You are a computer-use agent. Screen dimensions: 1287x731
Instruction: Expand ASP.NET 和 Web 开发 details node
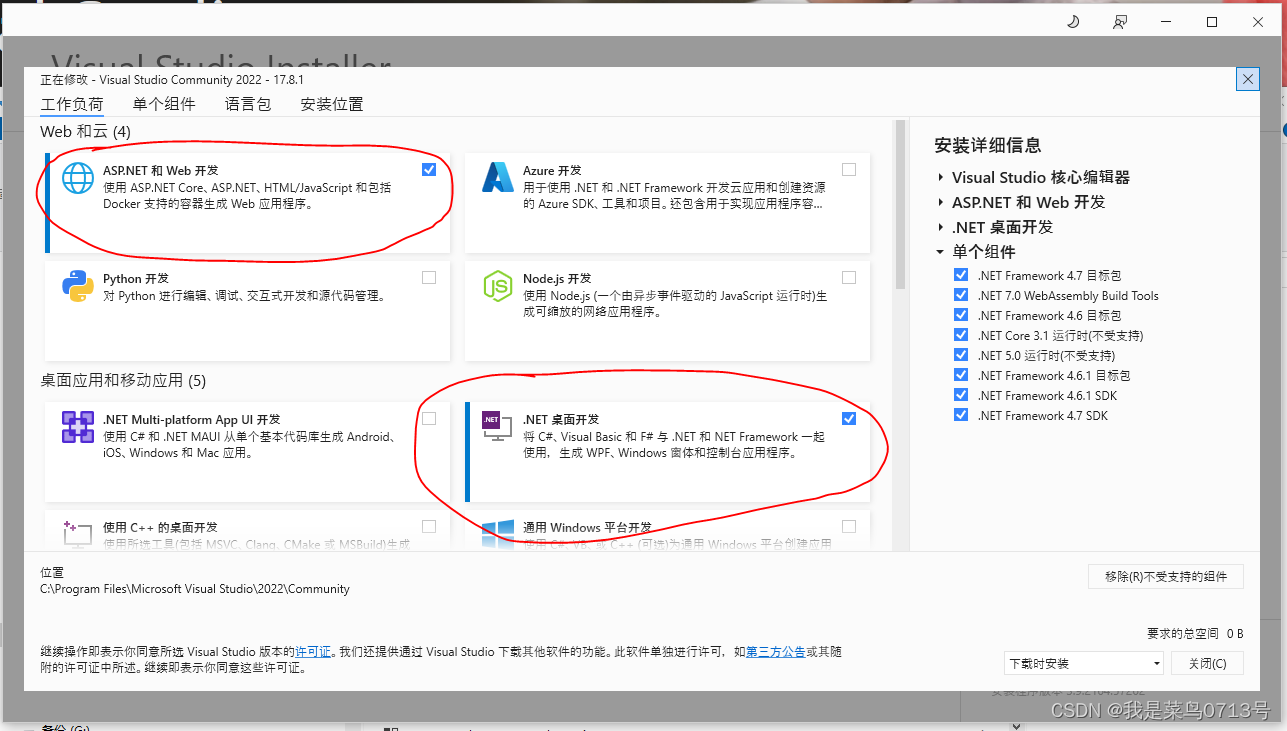(x=941, y=202)
